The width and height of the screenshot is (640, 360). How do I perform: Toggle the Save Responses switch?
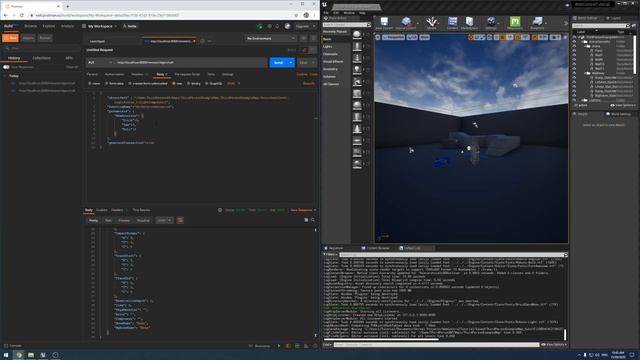[6, 67]
